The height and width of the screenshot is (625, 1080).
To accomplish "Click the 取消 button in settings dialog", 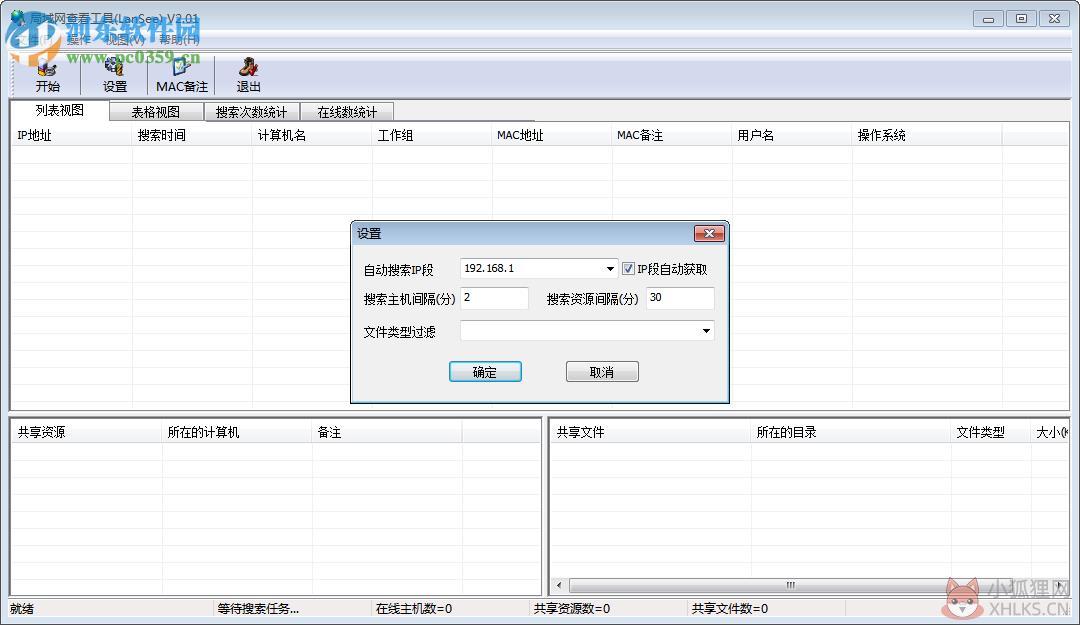I will (x=602, y=372).
